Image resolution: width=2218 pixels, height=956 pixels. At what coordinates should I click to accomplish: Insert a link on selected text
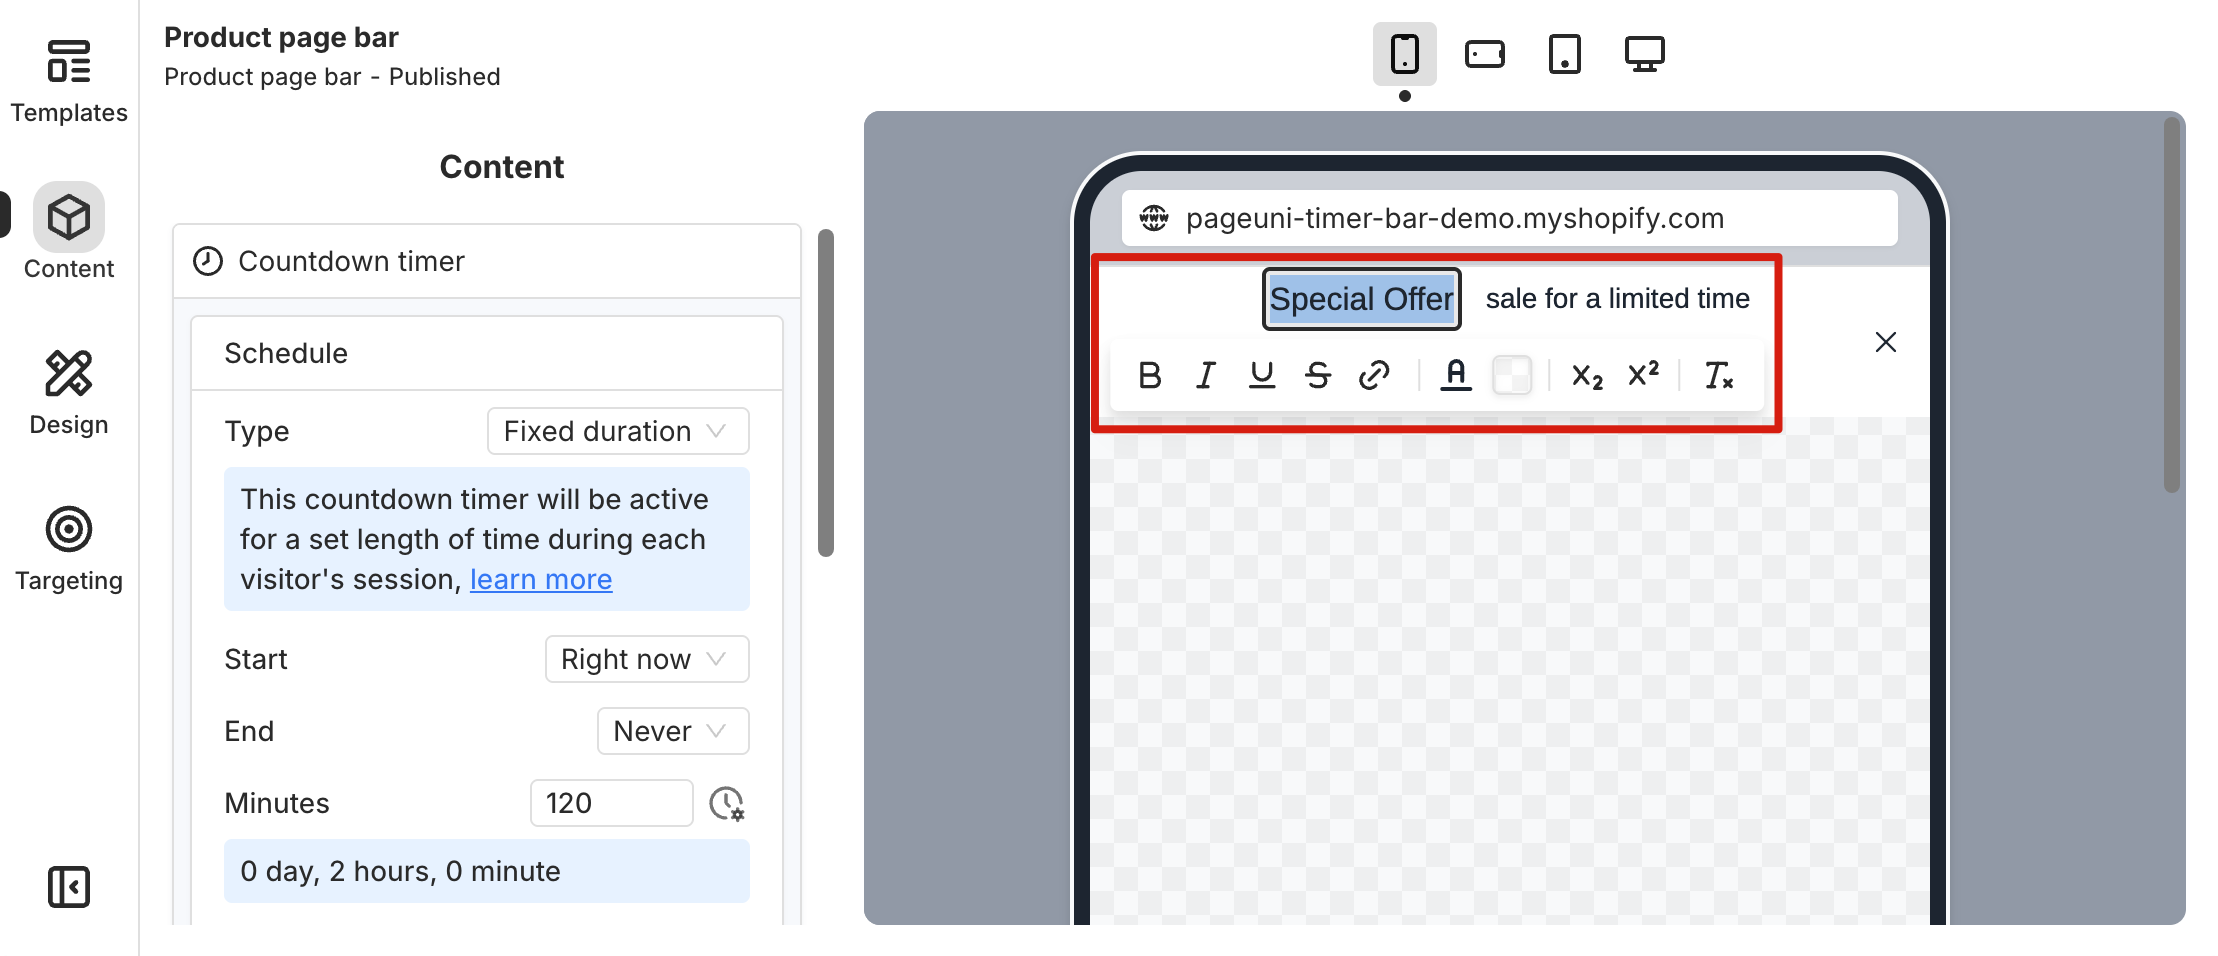click(x=1374, y=375)
